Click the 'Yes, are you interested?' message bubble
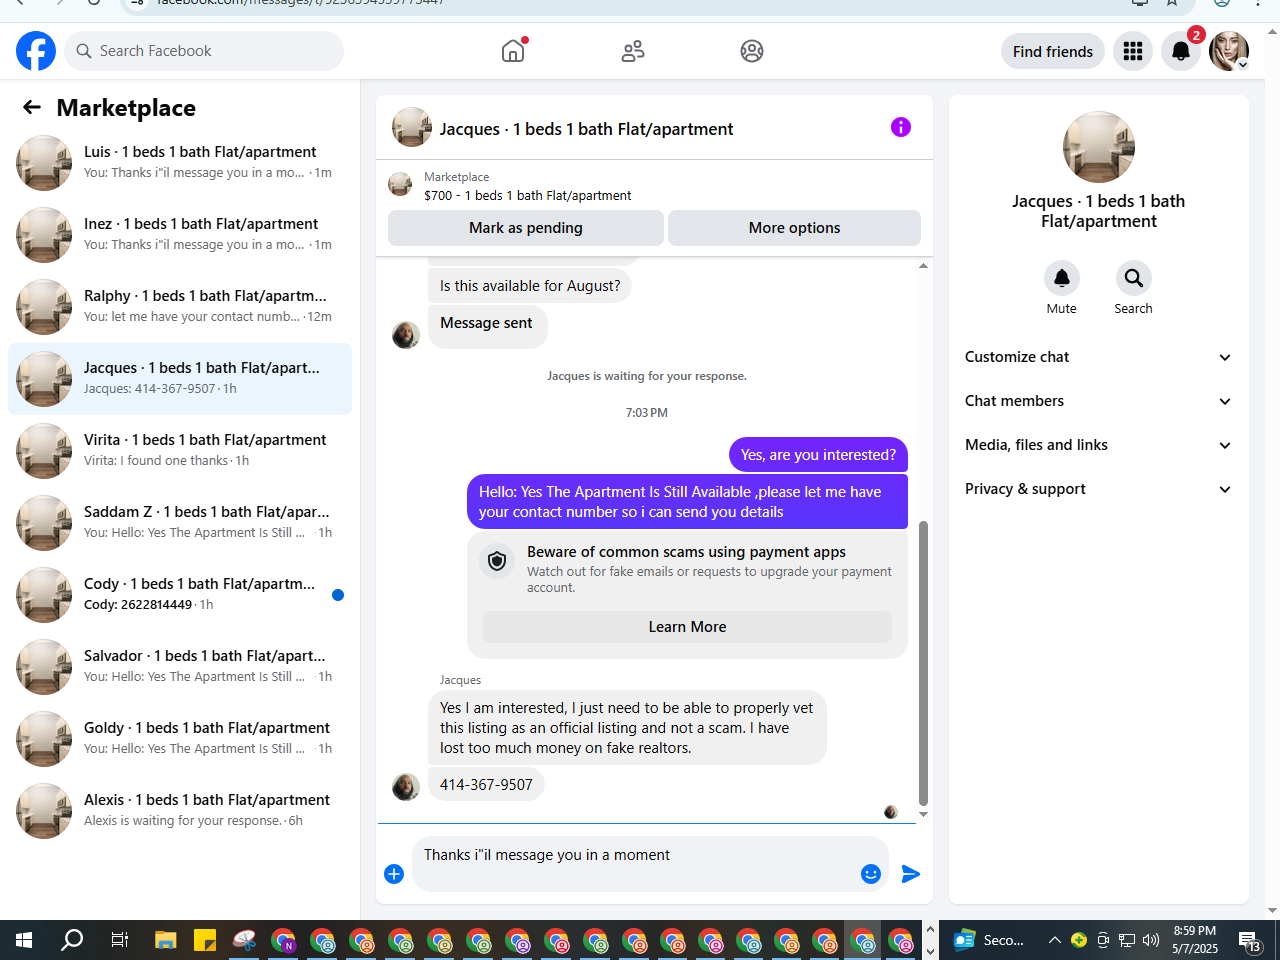This screenshot has width=1280, height=960. pyautogui.click(x=818, y=455)
